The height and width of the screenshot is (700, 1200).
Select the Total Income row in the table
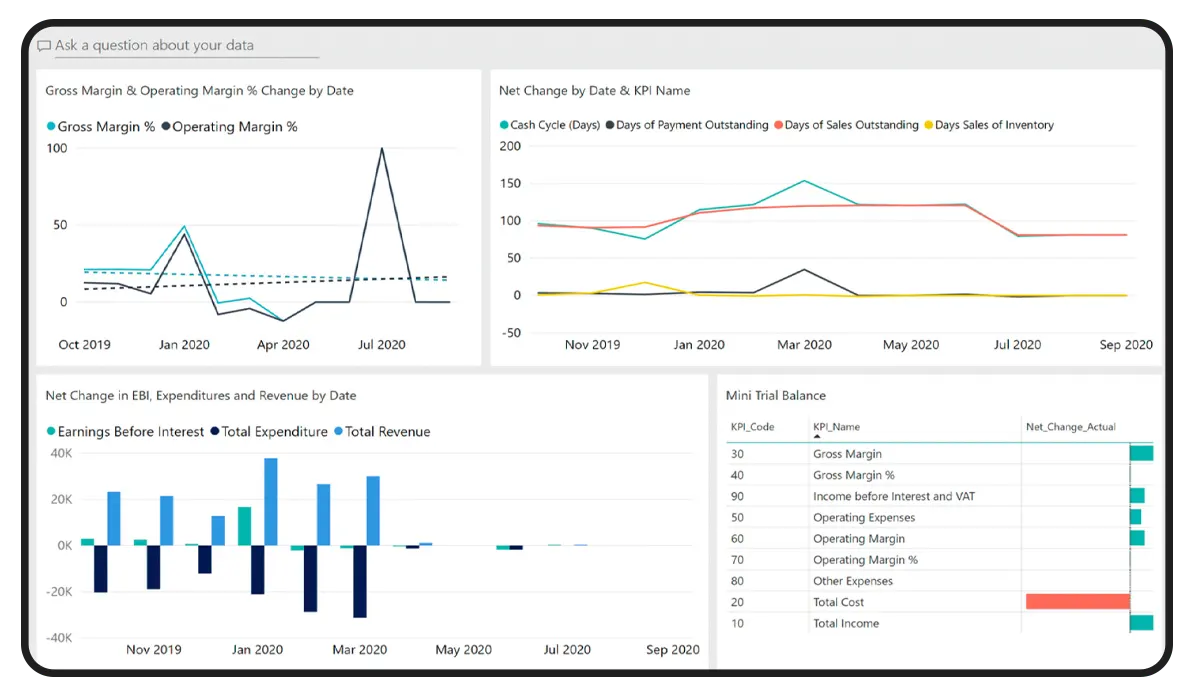846,623
